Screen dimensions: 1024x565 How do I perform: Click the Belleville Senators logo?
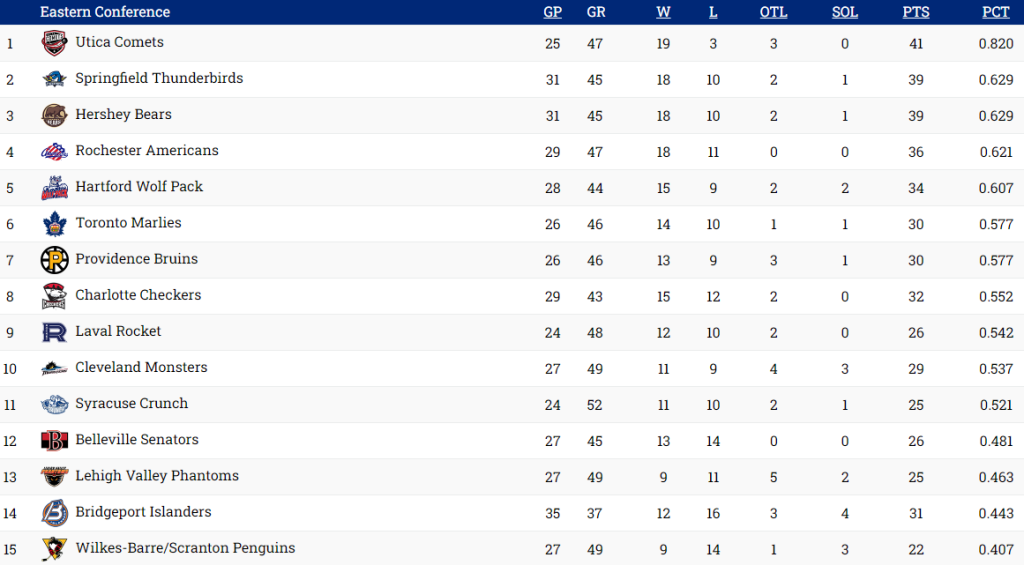pos(54,440)
